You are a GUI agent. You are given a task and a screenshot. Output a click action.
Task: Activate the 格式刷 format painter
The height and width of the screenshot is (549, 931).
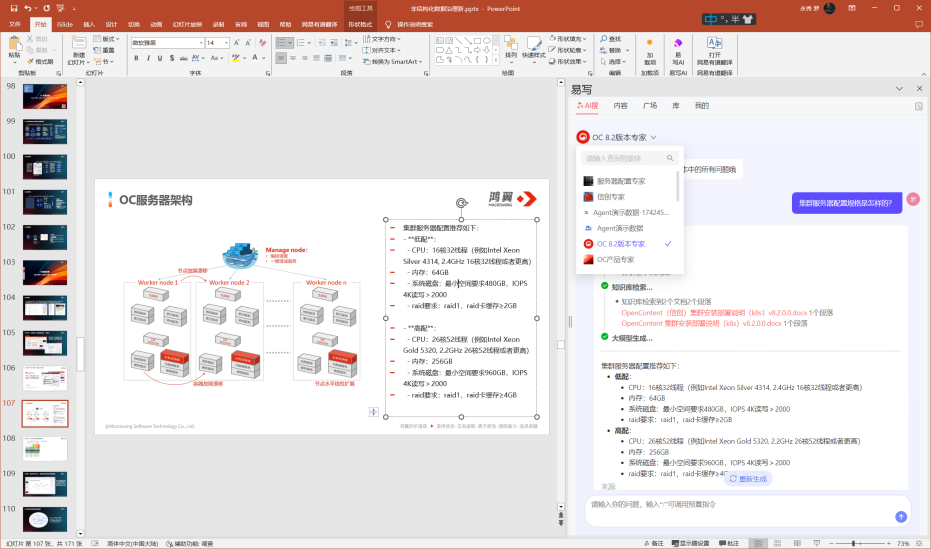point(40,62)
